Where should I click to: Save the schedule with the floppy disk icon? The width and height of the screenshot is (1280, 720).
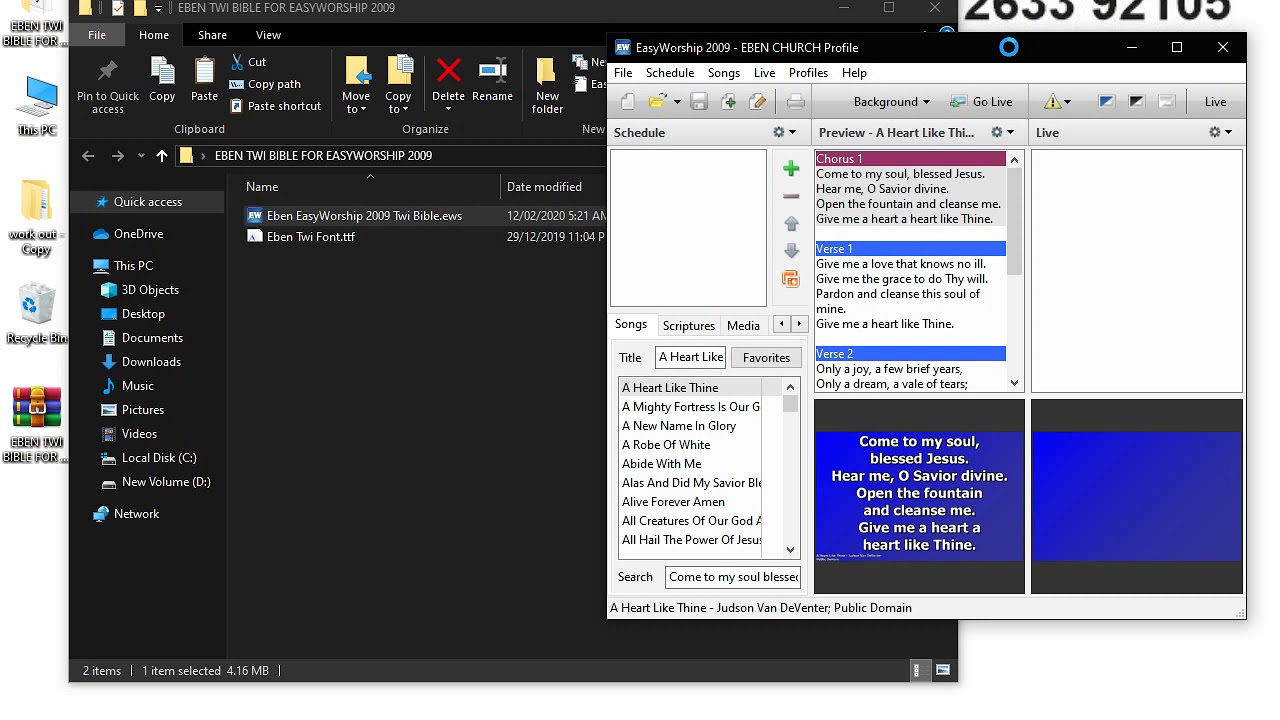tap(699, 102)
